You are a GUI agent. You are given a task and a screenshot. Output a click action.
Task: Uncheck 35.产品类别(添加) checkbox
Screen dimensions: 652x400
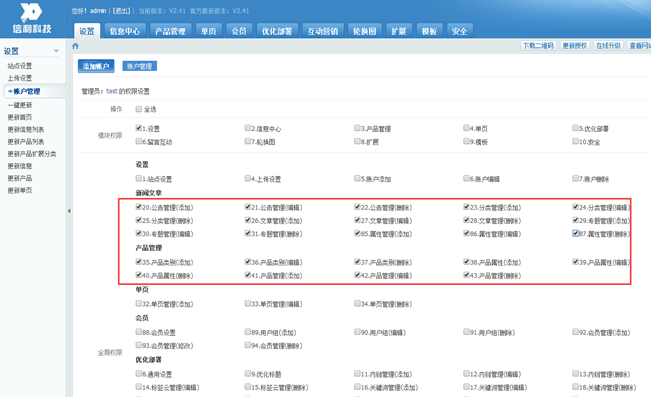139,262
